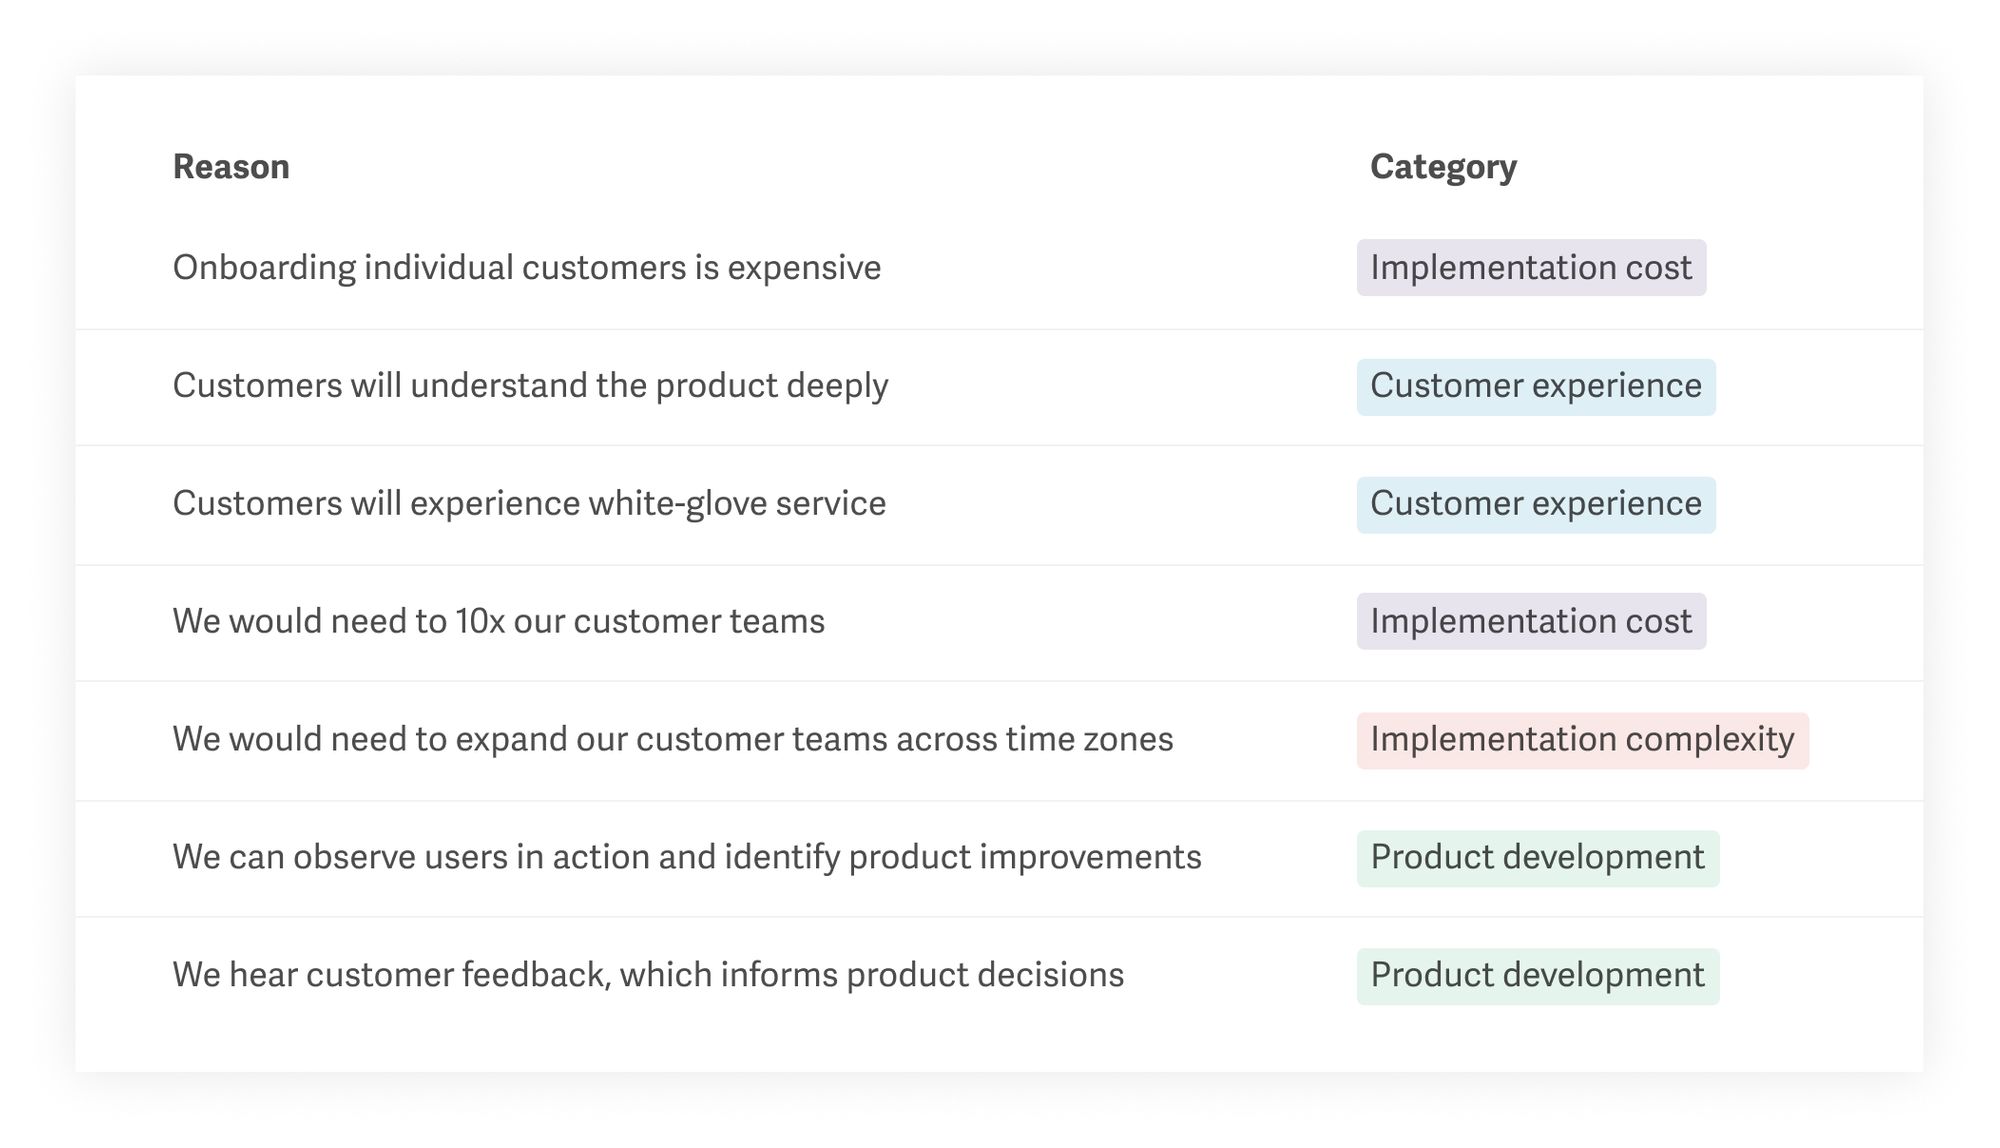Screen dimensions: 2000x1148
Task: Select Implementation cost tag in the 10x row
Action: click(1530, 622)
